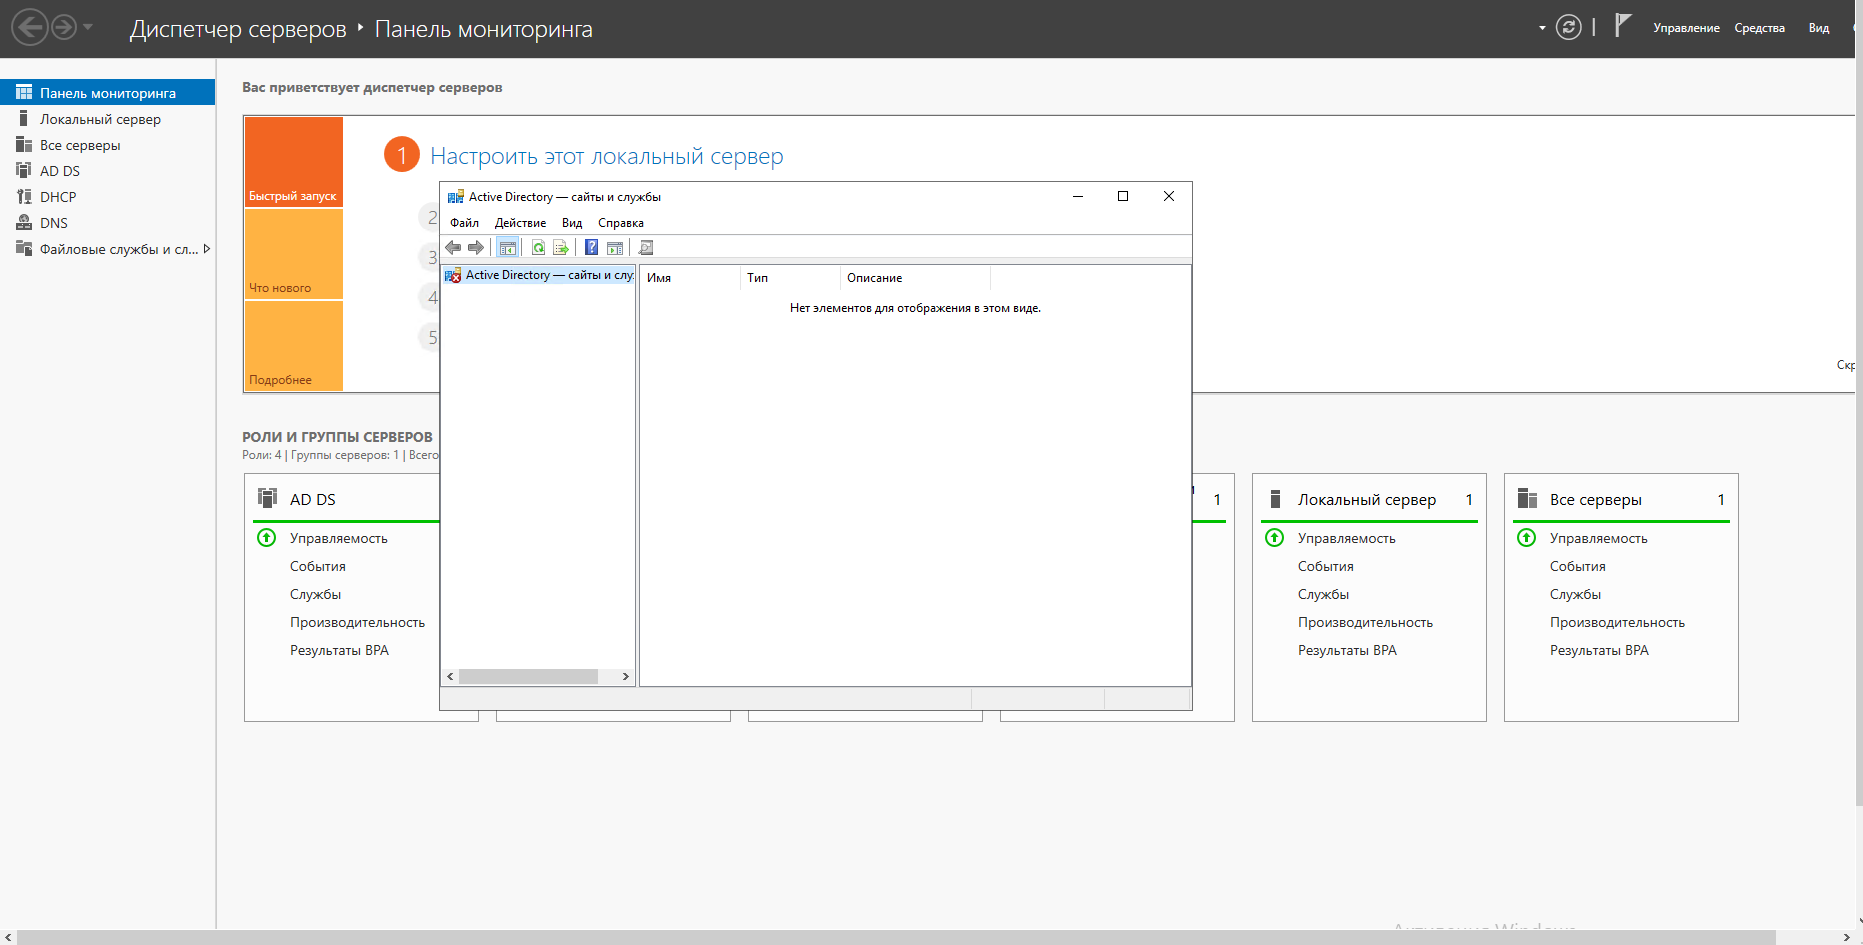Click the Имя column header
The width and height of the screenshot is (1863, 945).
pos(689,278)
